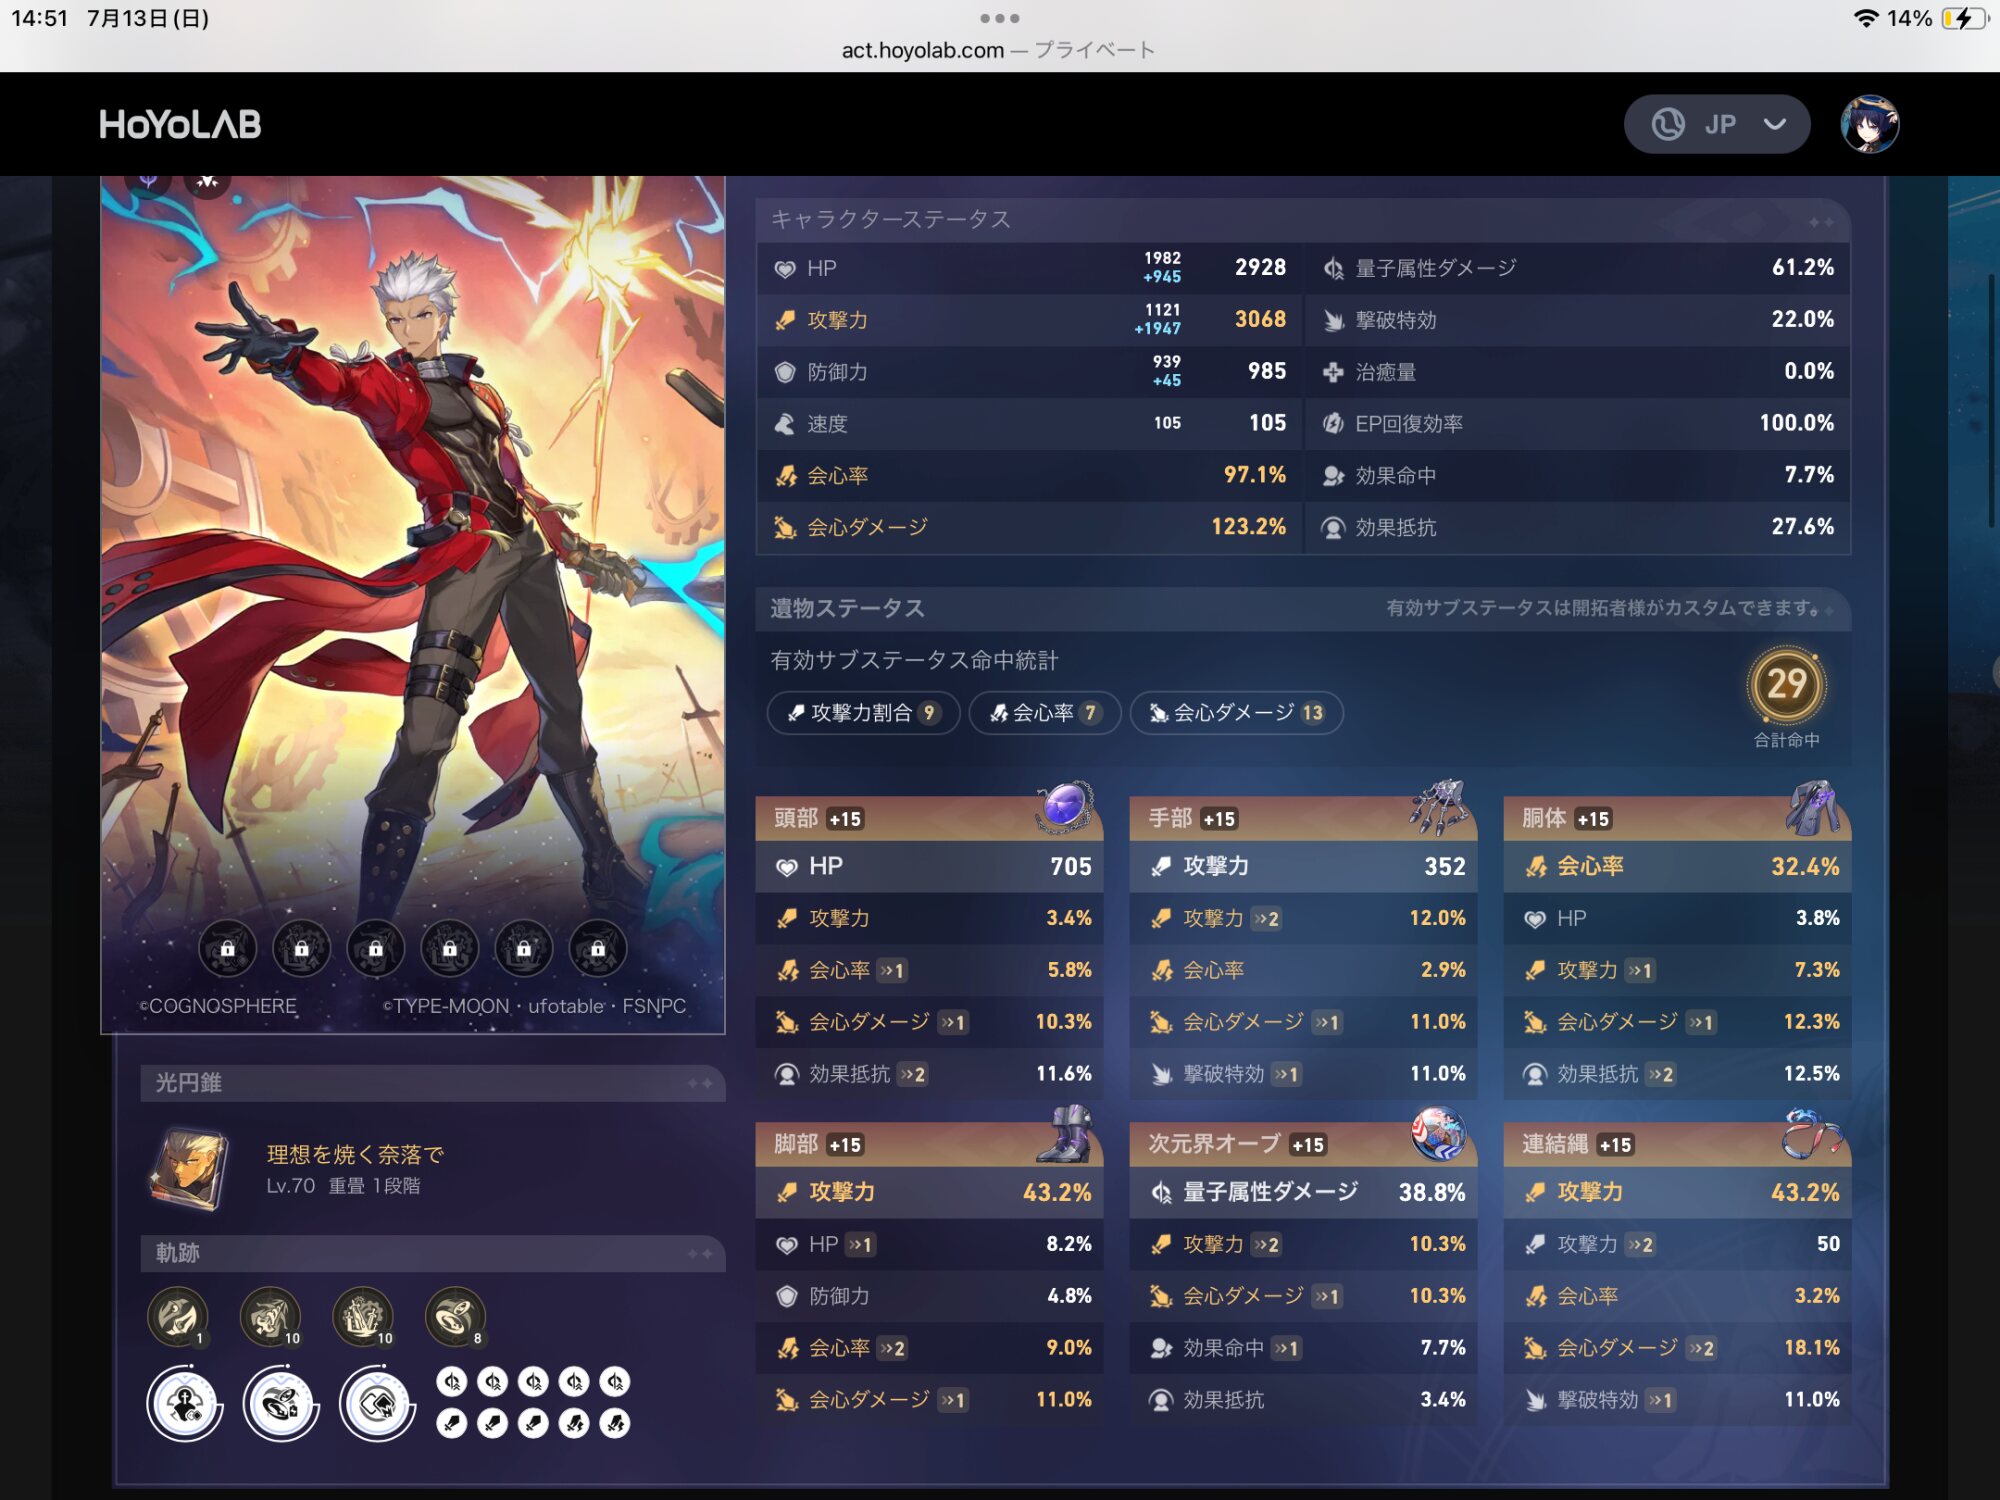This screenshot has width=2000, height=1500.
Task: Click the 会心率 97.1% stat row
Action: pos(1030,475)
